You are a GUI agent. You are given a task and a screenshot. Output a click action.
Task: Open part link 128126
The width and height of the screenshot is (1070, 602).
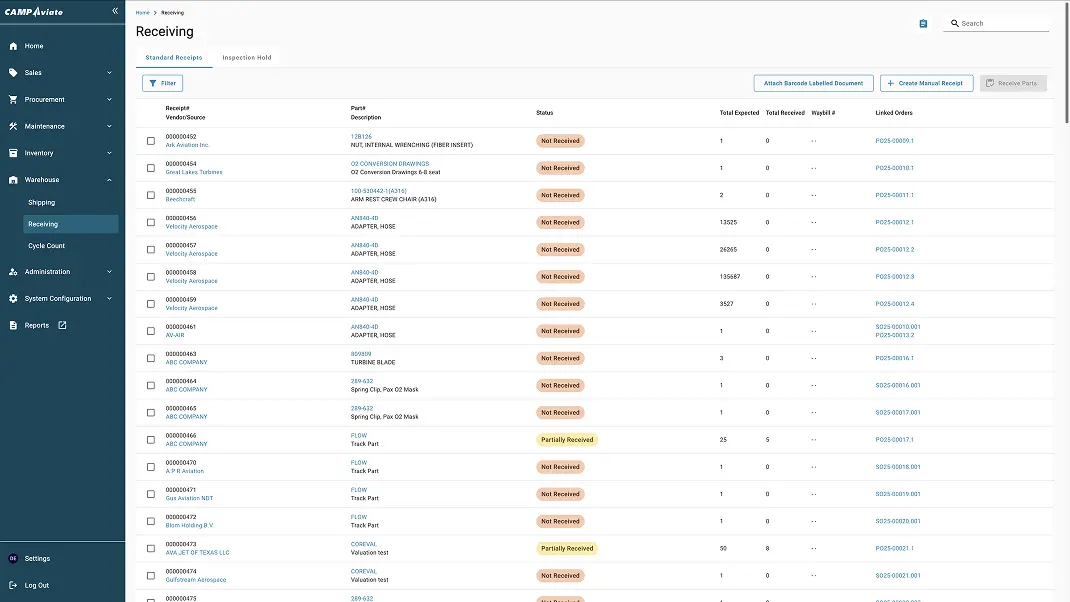pyautogui.click(x=361, y=137)
